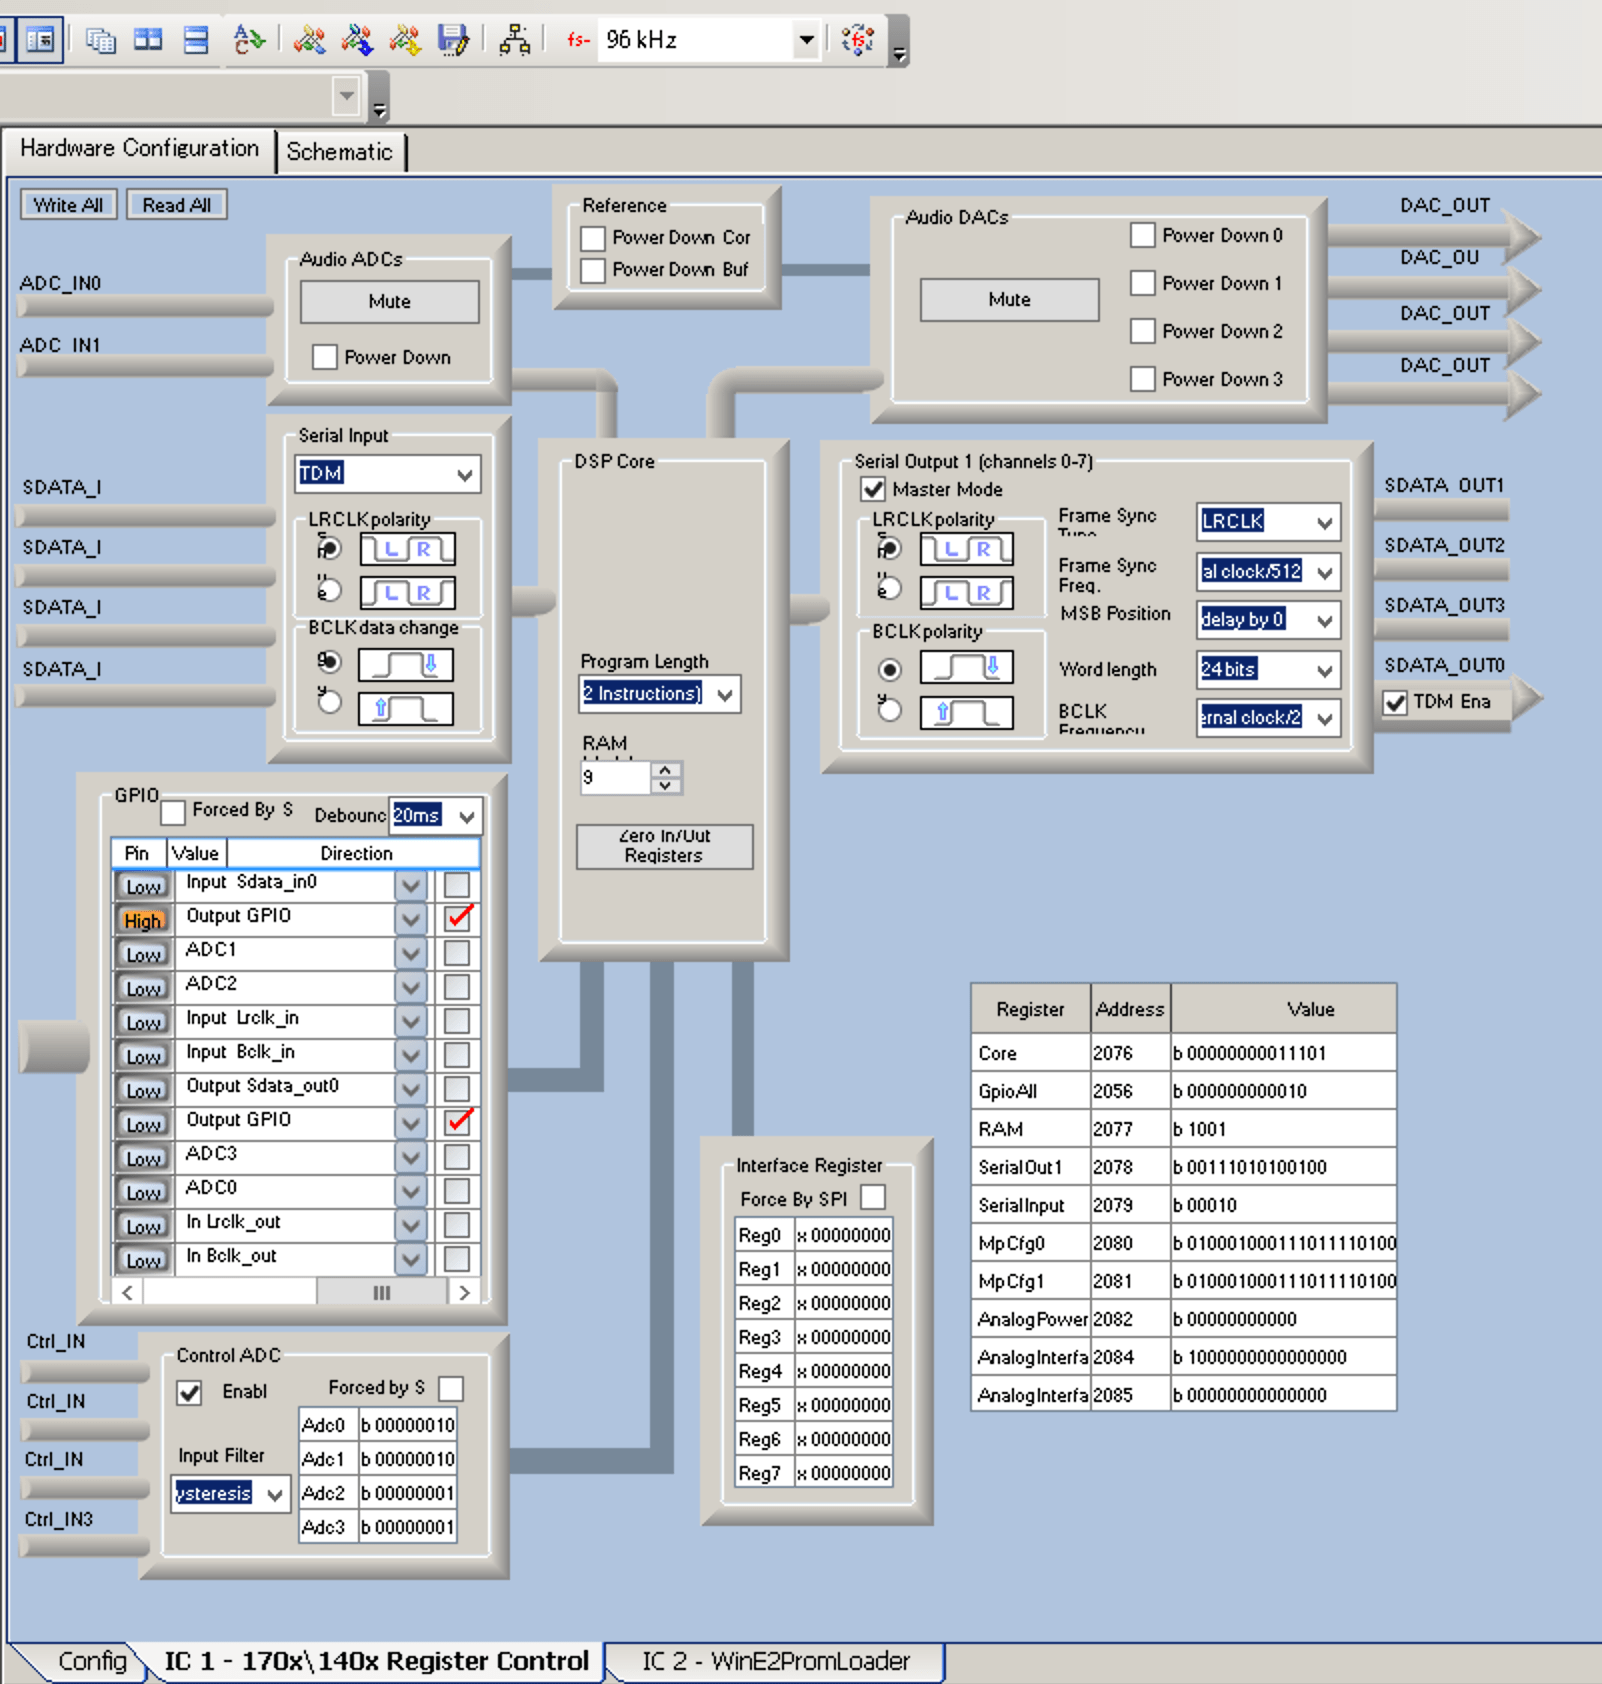The height and width of the screenshot is (1684, 1602).
Task: Click the cascade windows toolbar icon
Action: [x=100, y=40]
